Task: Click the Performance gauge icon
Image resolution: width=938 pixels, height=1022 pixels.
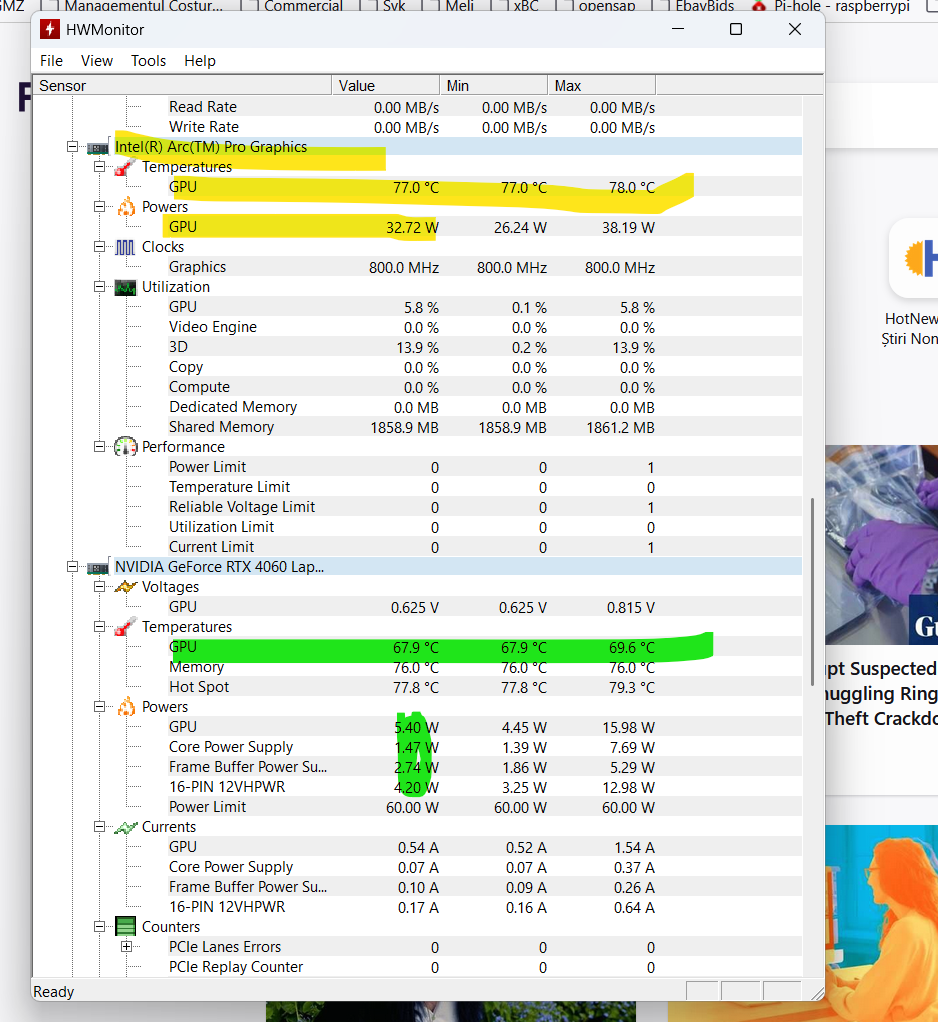Action: click(126, 447)
